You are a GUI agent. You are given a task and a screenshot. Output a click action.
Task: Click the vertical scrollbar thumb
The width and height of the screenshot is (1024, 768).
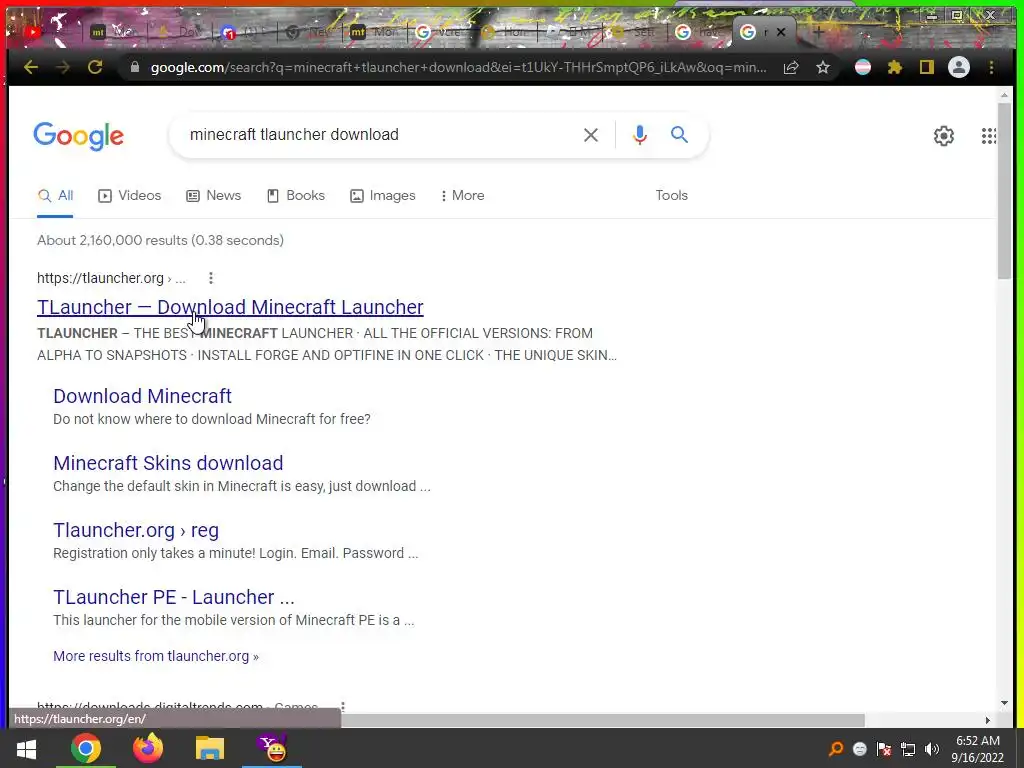pyautogui.click(x=1004, y=191)
